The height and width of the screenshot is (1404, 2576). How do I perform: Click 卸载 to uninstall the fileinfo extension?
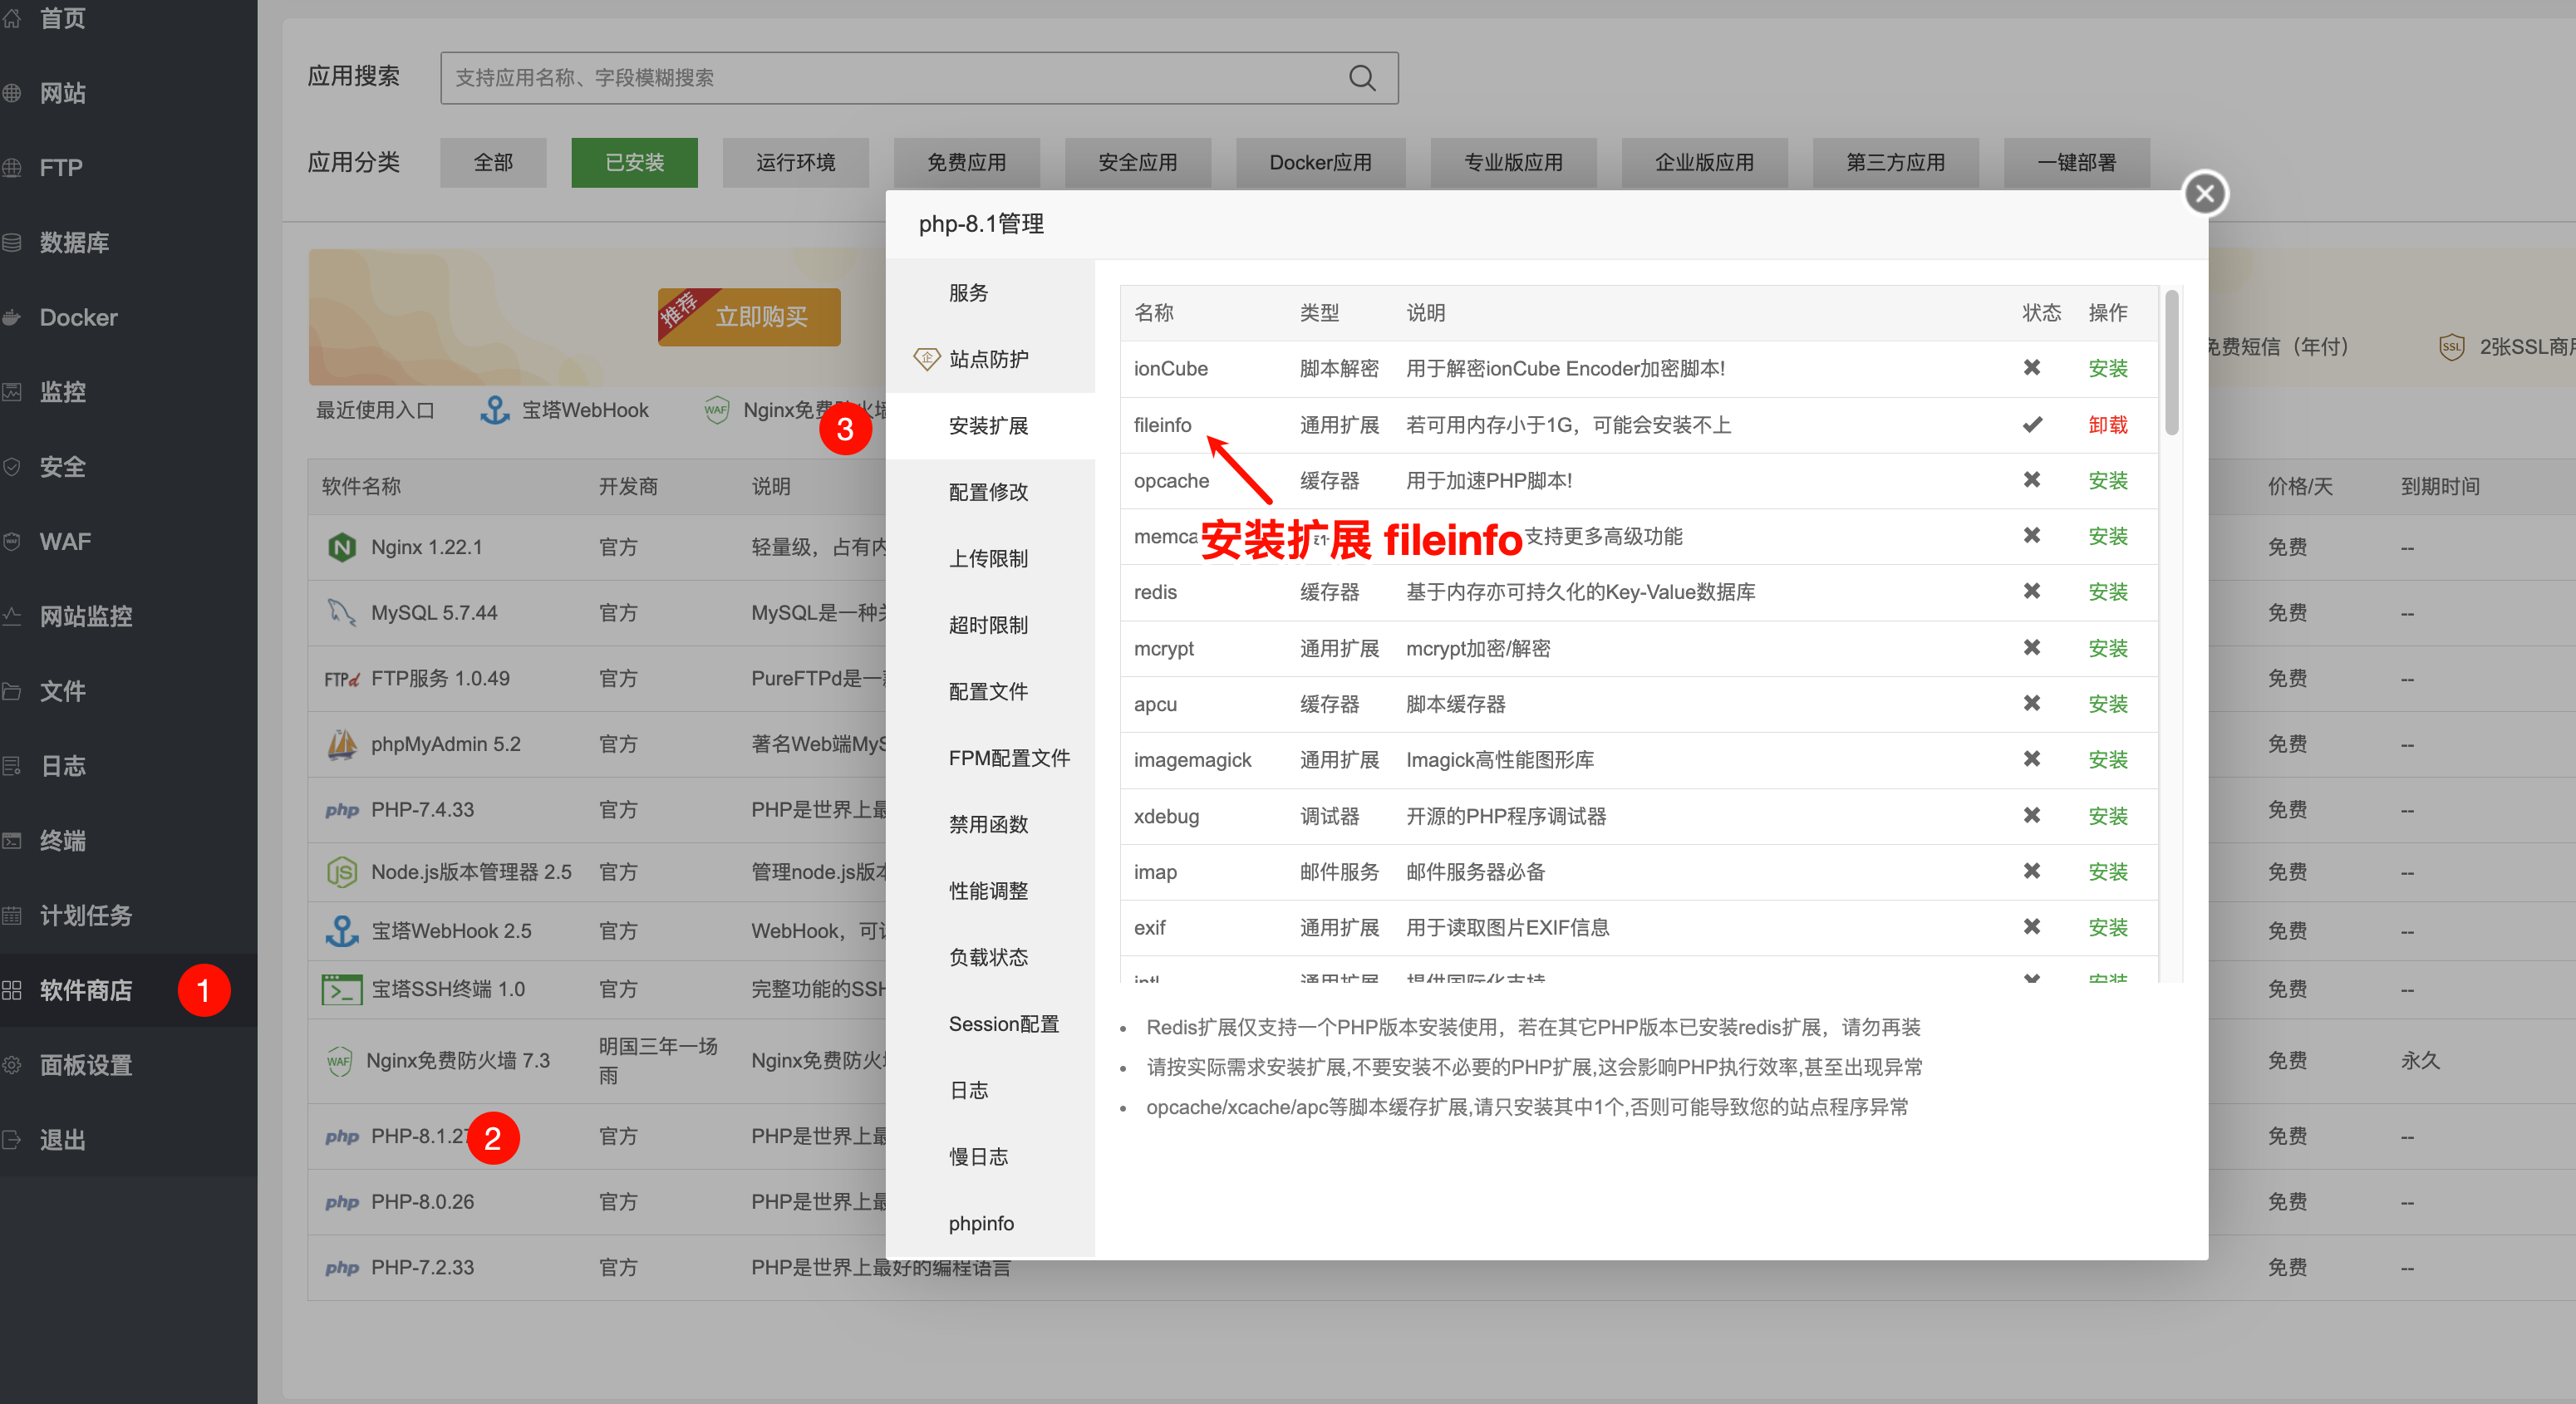(x=2108, y=424)
